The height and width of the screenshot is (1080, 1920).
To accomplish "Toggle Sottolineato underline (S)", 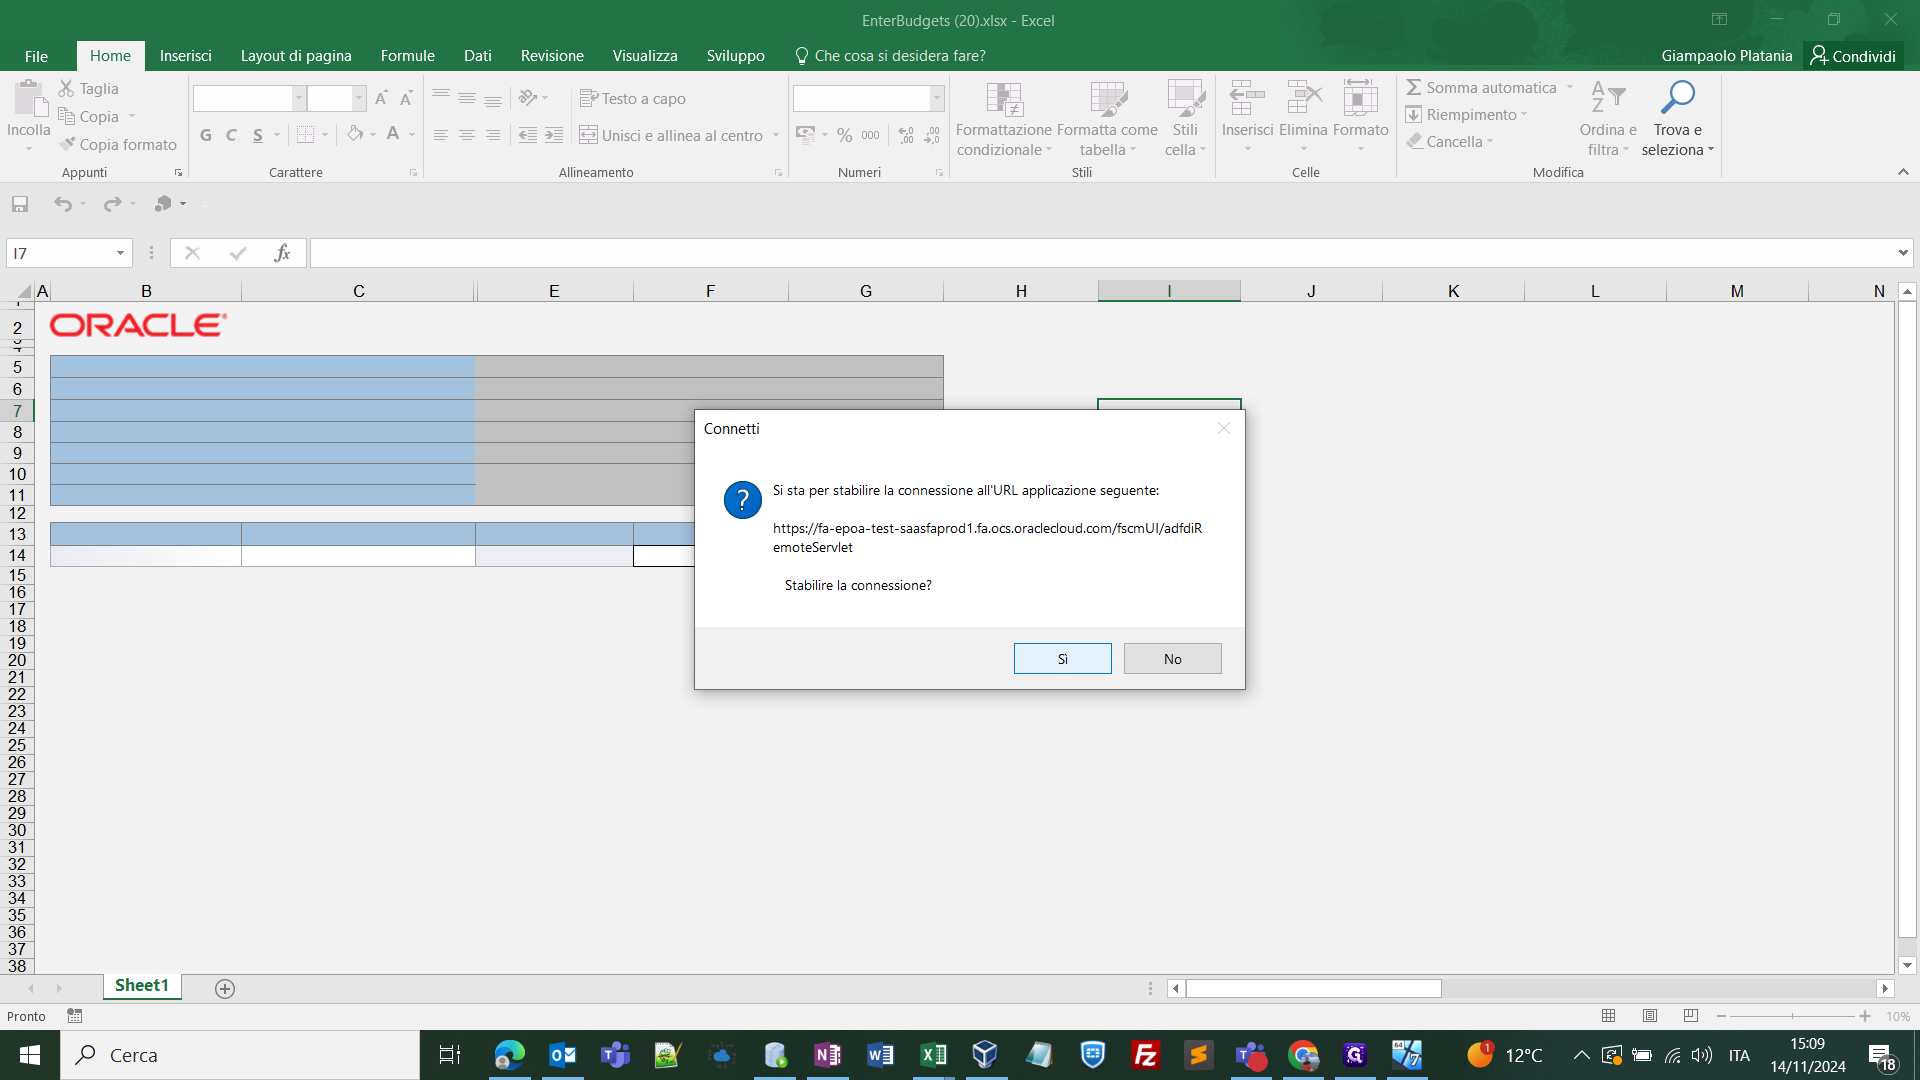I will 258,135.
